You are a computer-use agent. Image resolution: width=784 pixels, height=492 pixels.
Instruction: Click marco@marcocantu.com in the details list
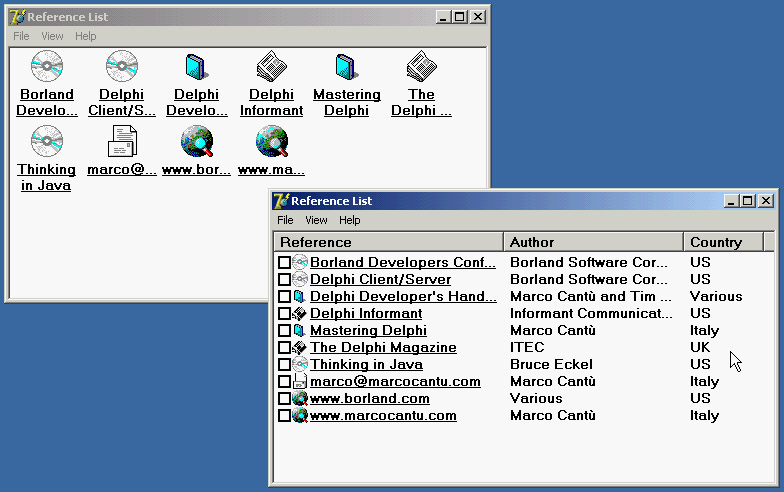click(x=395, y=382)
